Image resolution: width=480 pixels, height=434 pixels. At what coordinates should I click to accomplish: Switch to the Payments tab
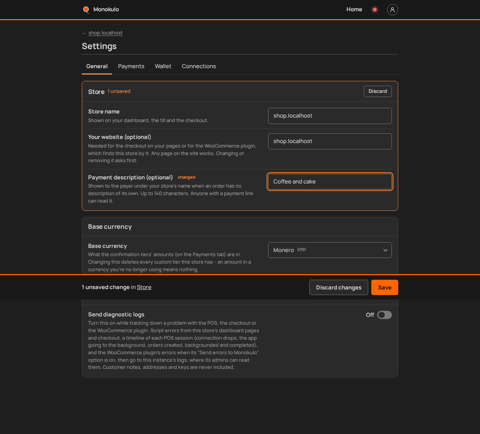click(x=131, y=66)
